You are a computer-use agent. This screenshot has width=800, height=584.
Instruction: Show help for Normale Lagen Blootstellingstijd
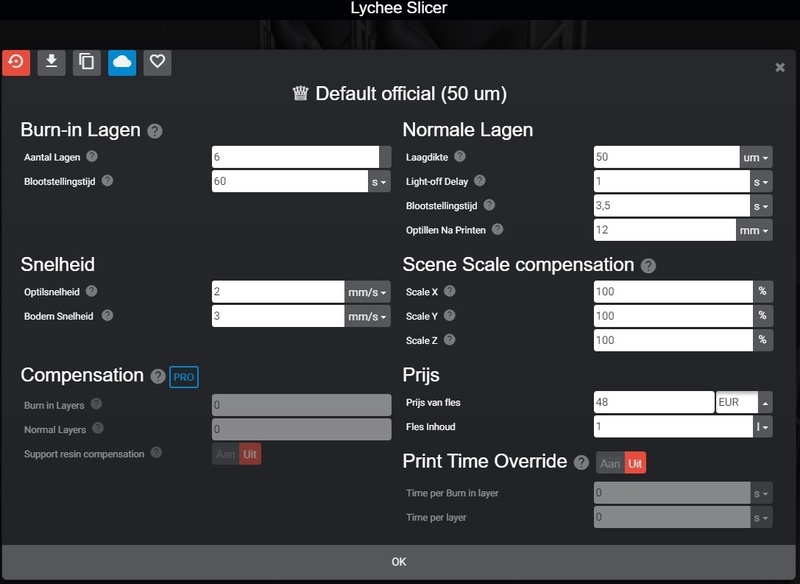489,205
